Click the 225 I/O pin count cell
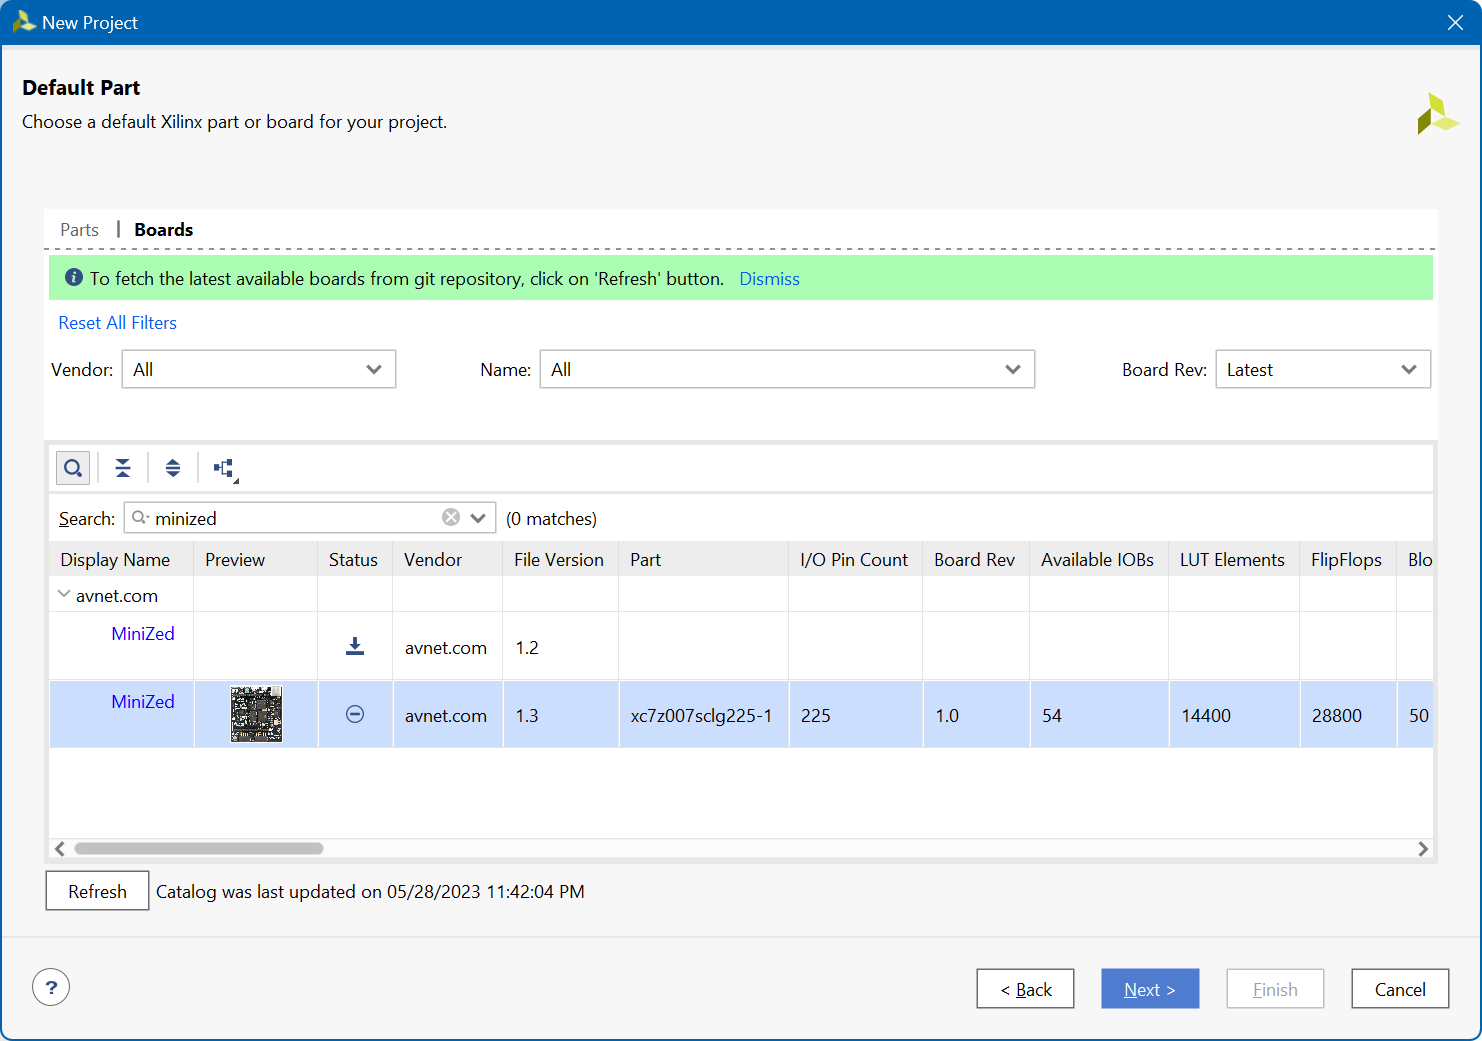The image size is (1482, 1041). pyautogui.click(x=855, y=715)
